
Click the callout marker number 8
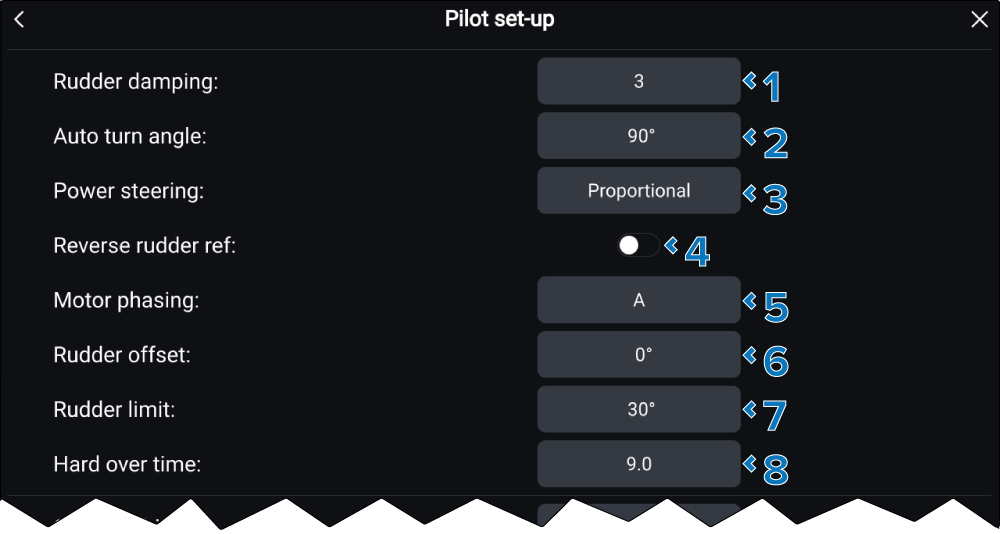[775, 470]
